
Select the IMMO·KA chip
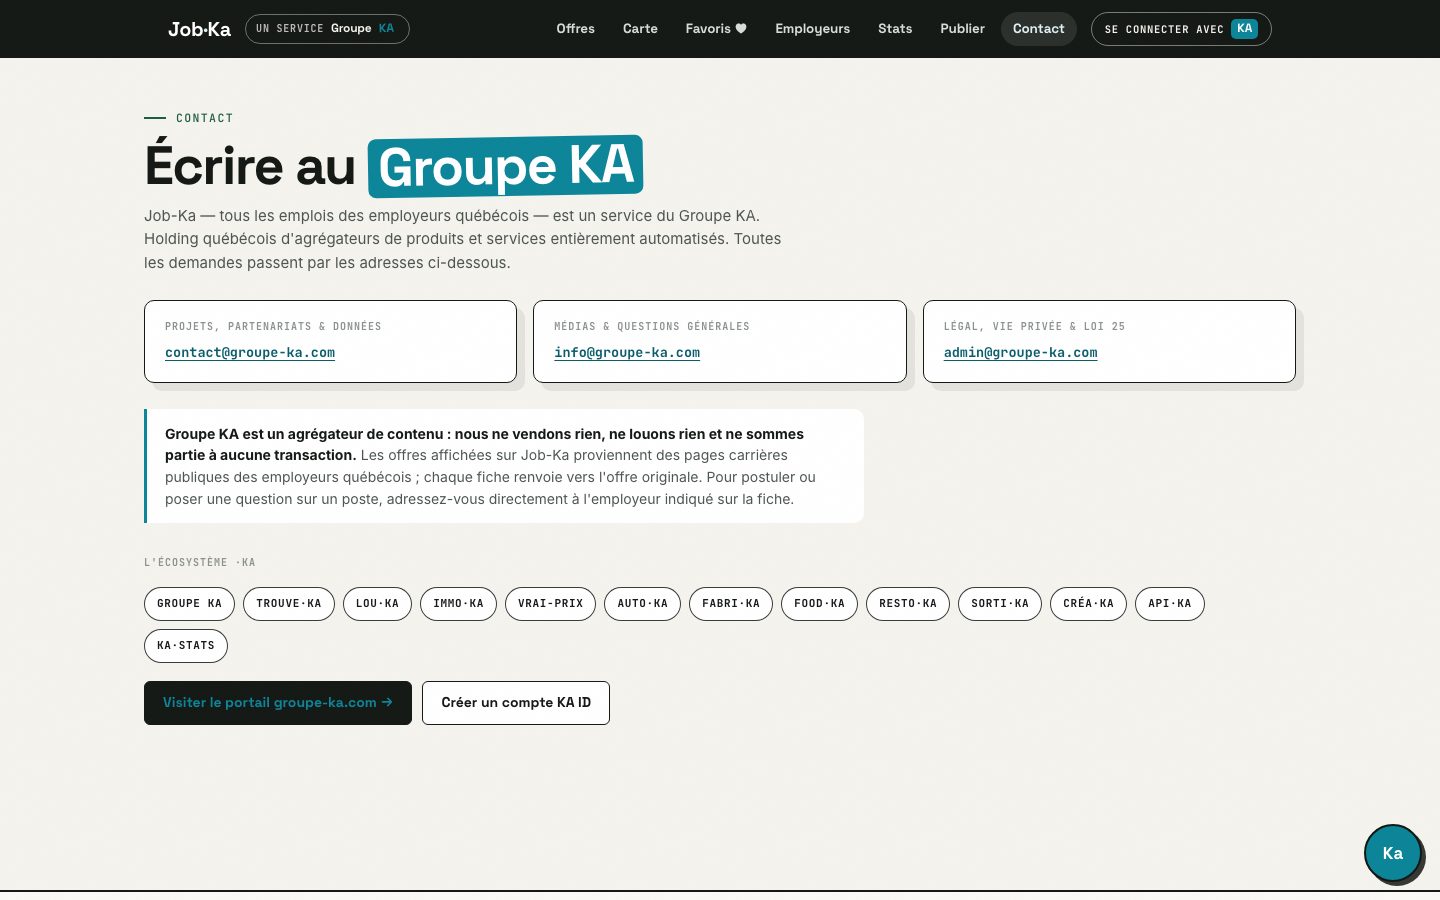[x=458, y=604]
